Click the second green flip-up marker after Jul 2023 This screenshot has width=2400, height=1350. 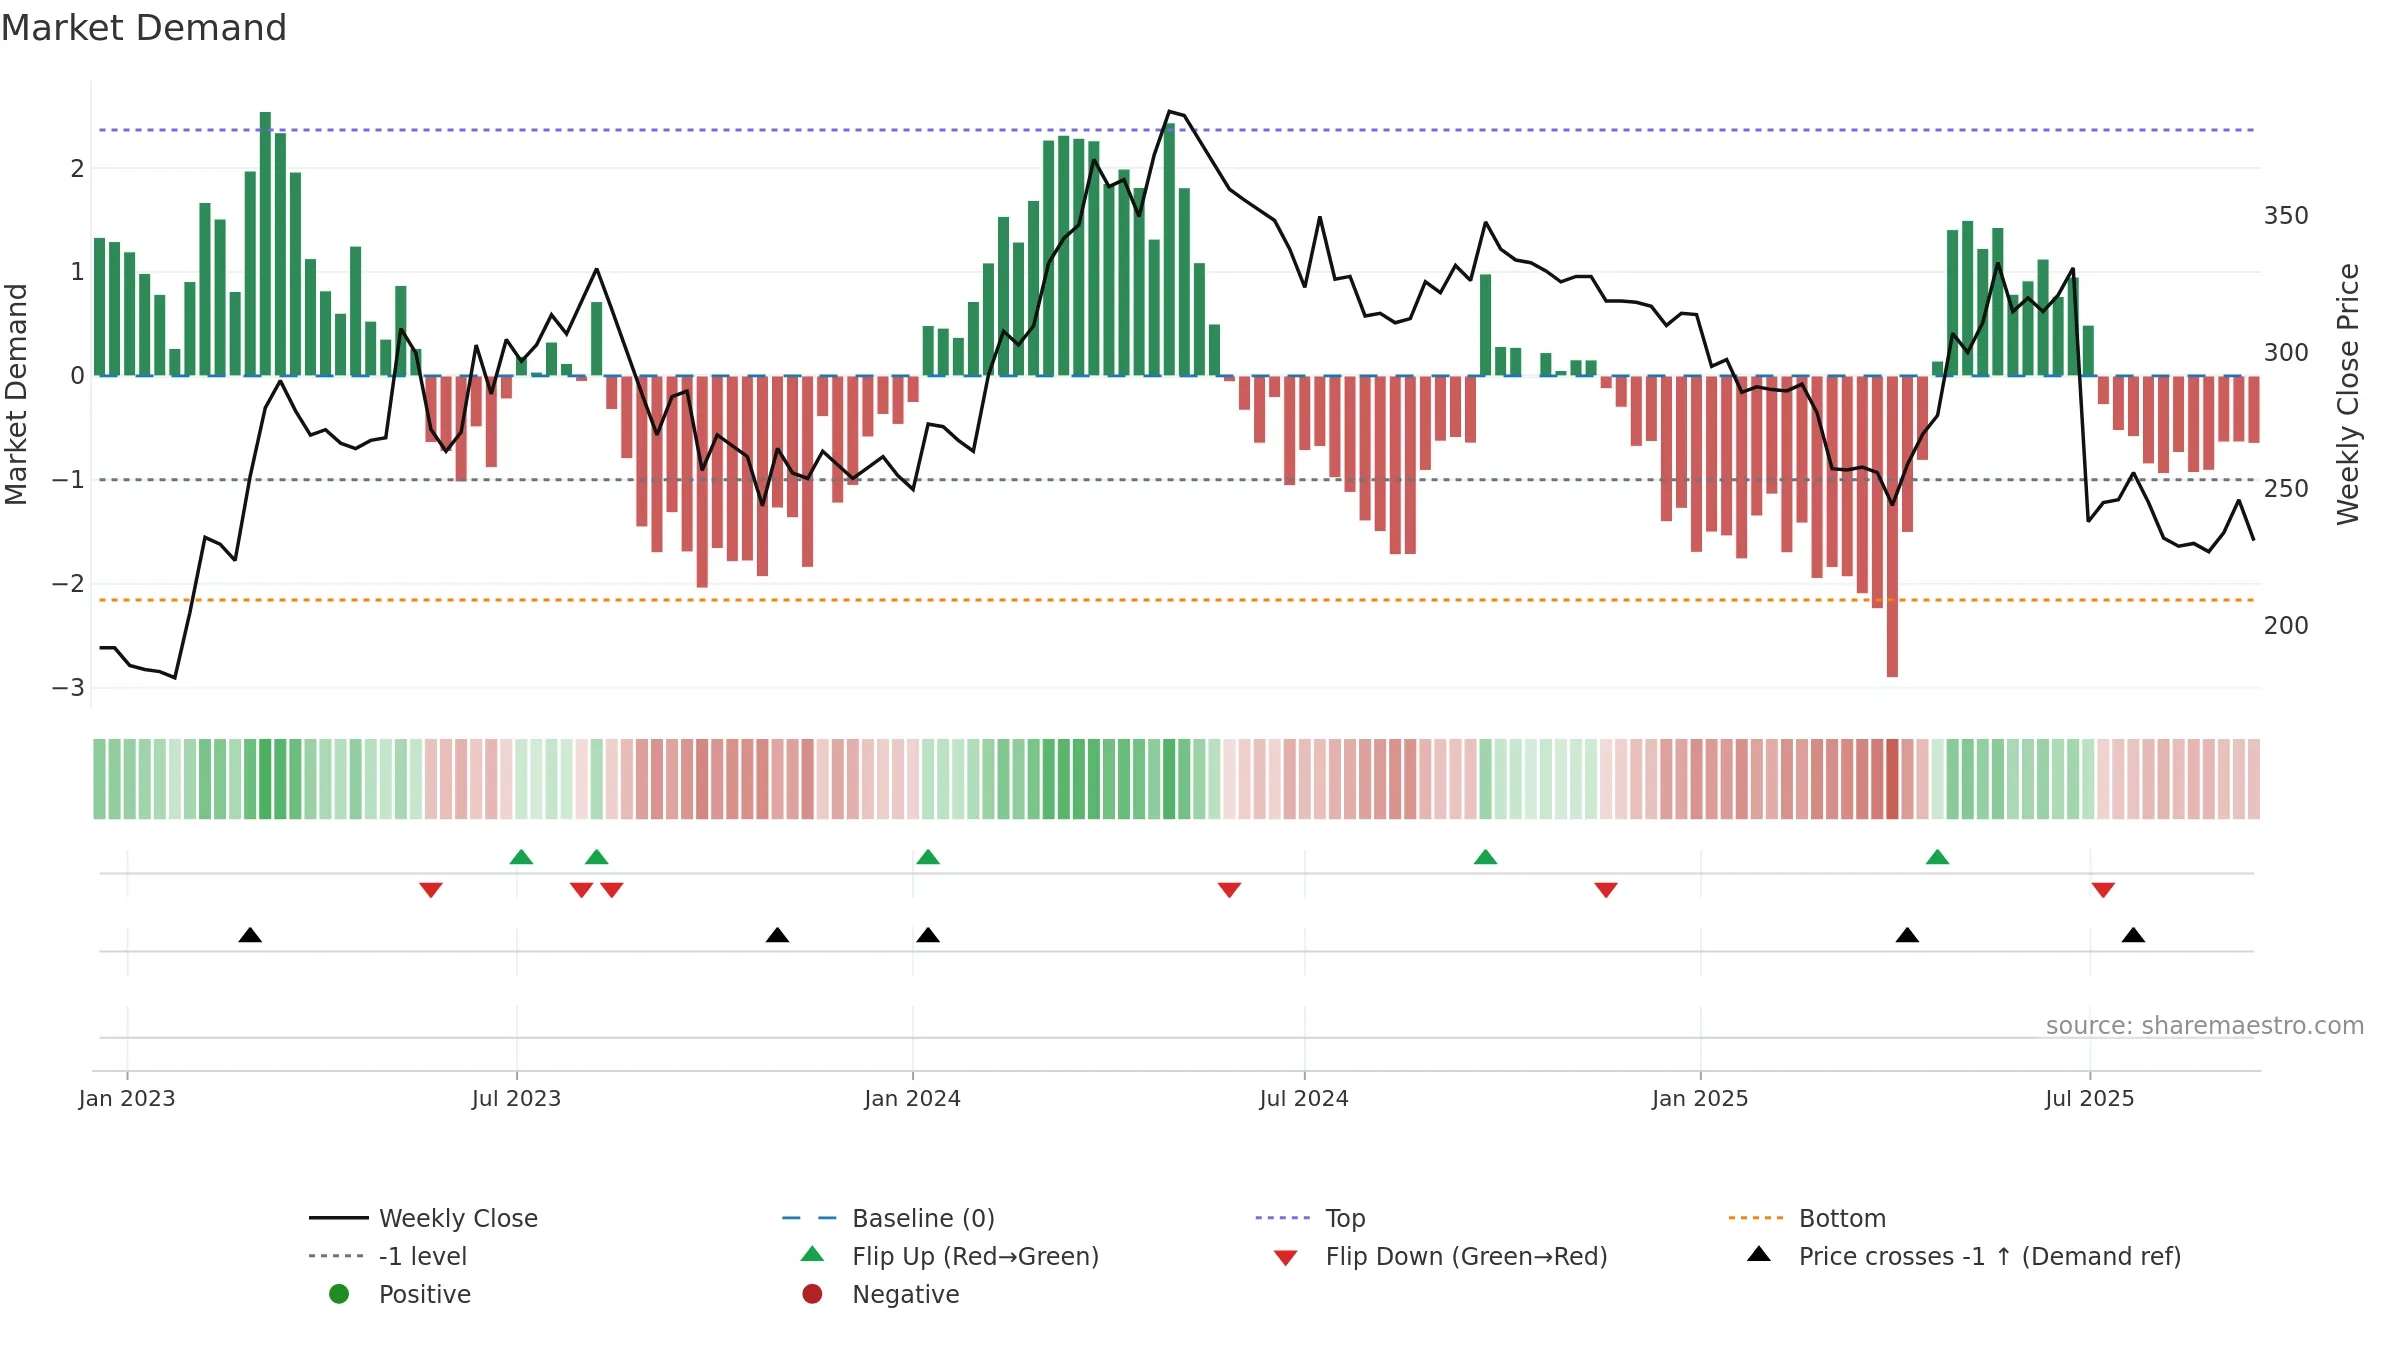[x=596, y=857]
